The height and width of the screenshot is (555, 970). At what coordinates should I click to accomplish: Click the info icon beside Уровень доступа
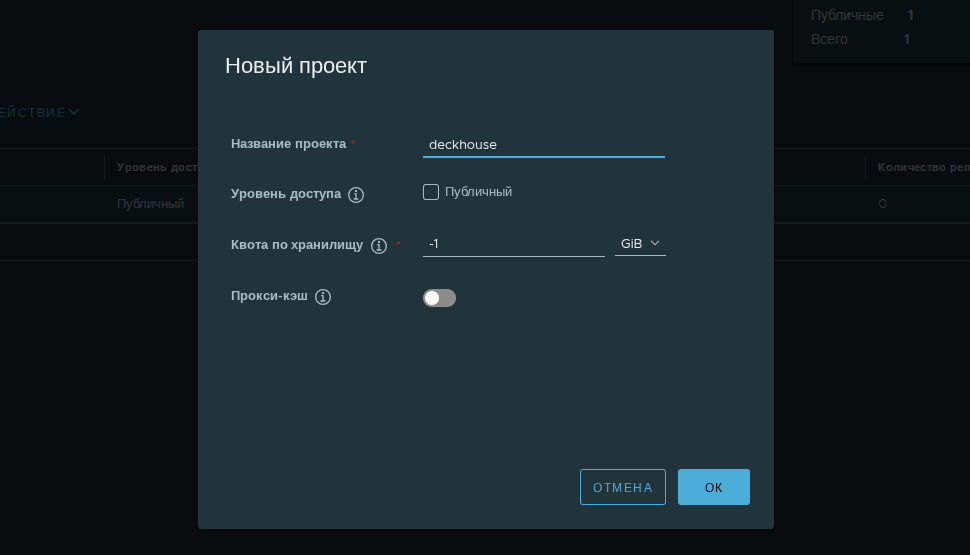click(356, 195)
